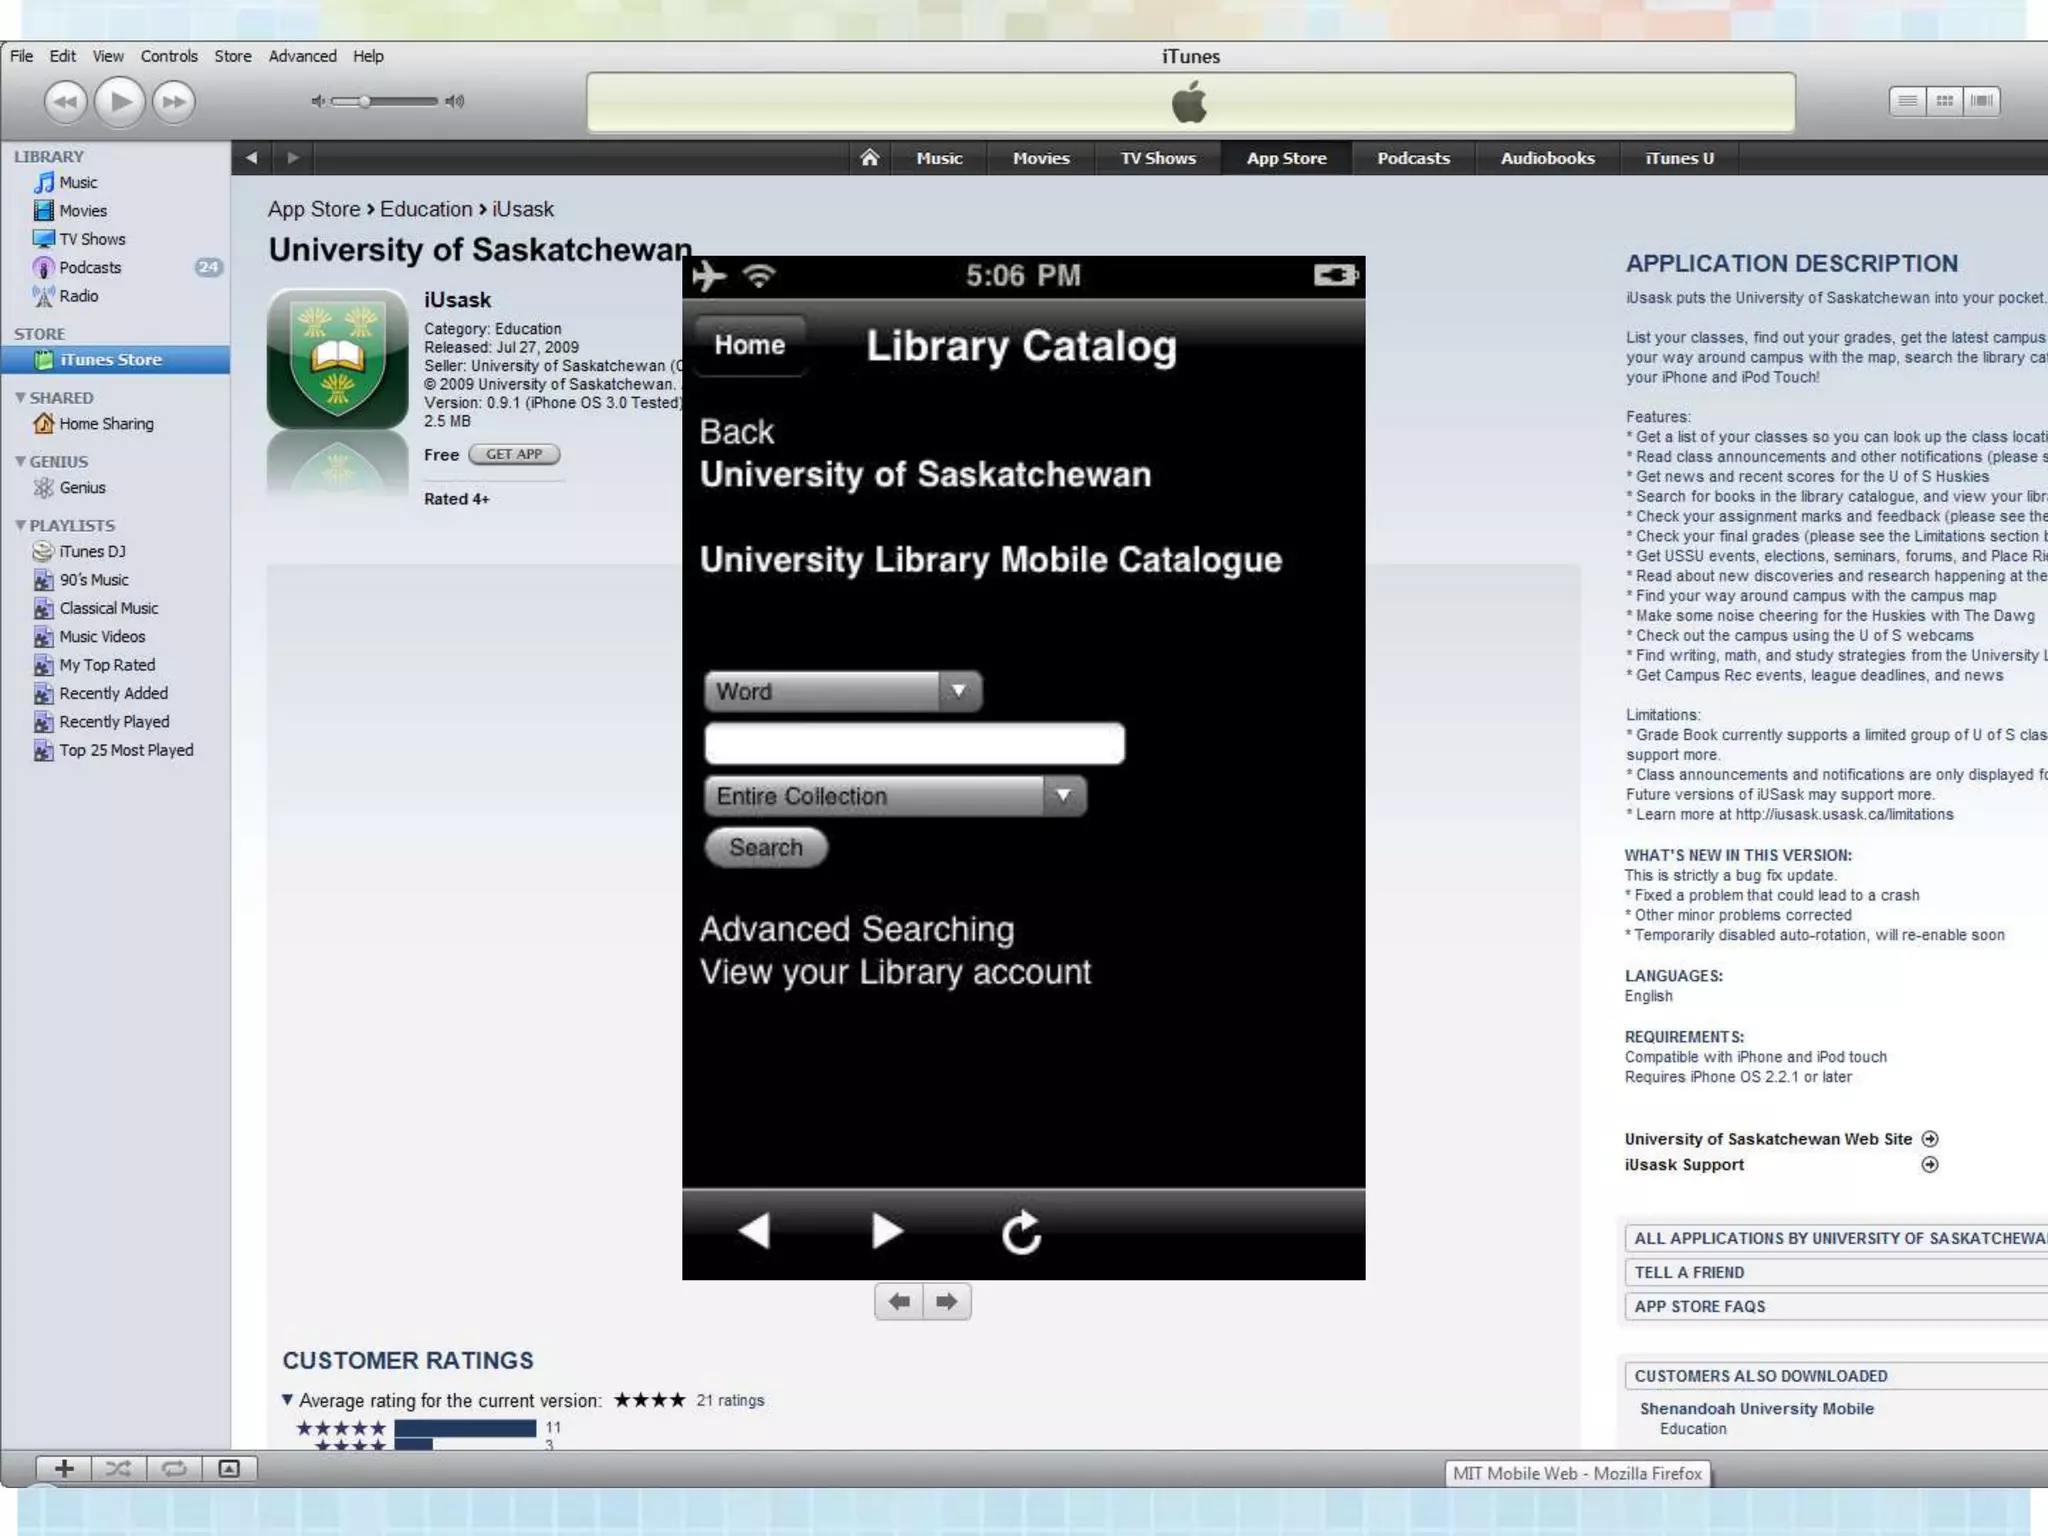Click the home icon in store navigation
Viewport: 2048px width, 1536px height.
(x=869, y=158)
